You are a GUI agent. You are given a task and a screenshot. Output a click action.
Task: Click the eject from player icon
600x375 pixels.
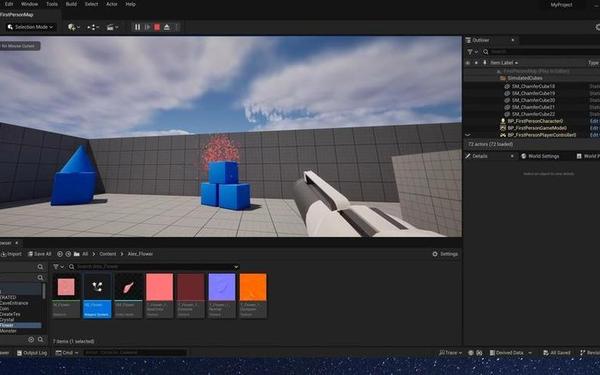point(167,27)
